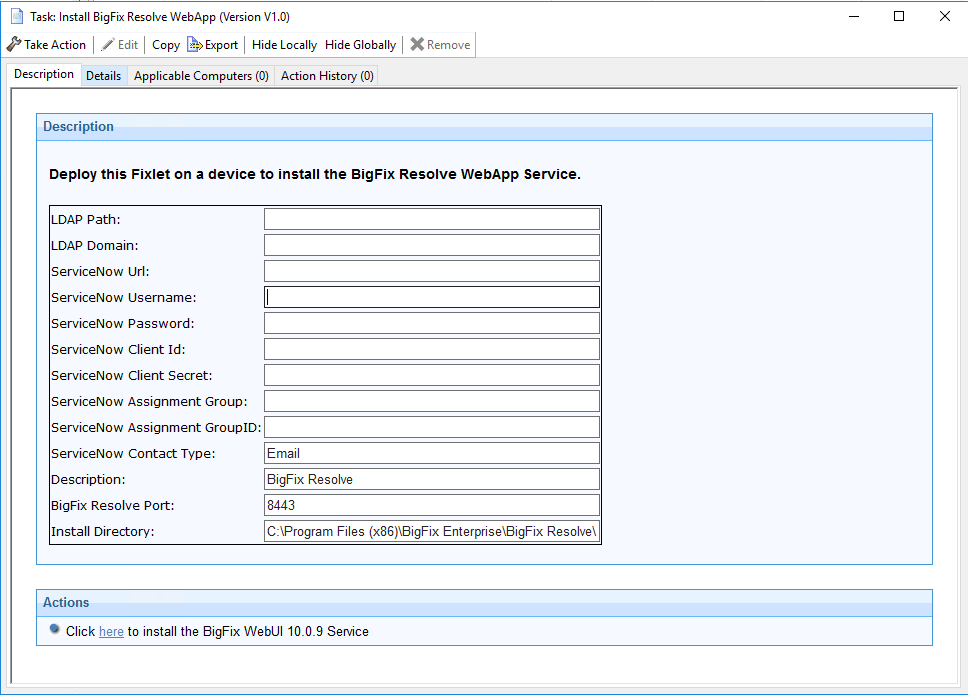Screen dimensions: 968x695
Task: Focus the ServiceNow Assignment GroupID field
Action: (432, 427)
